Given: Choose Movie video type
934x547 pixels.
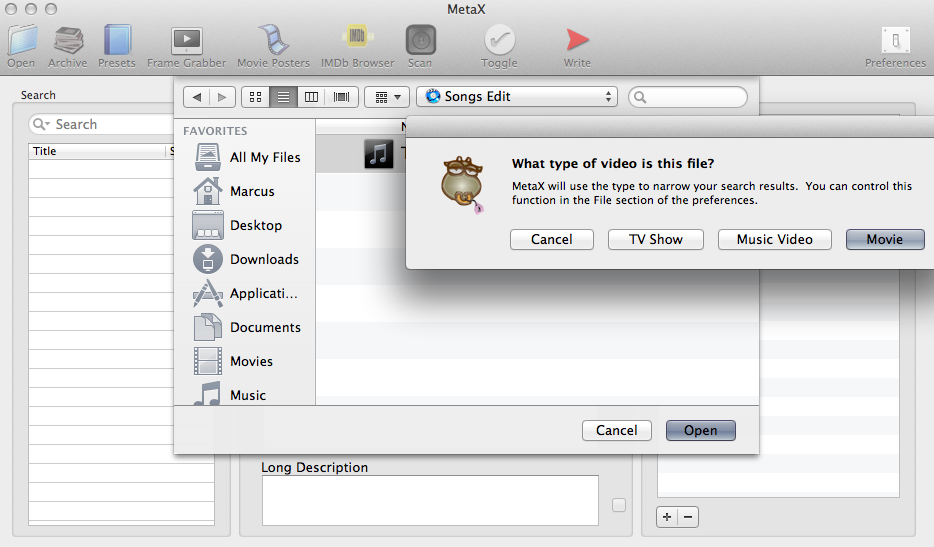Looking at the screenshot, I should 885,240.
